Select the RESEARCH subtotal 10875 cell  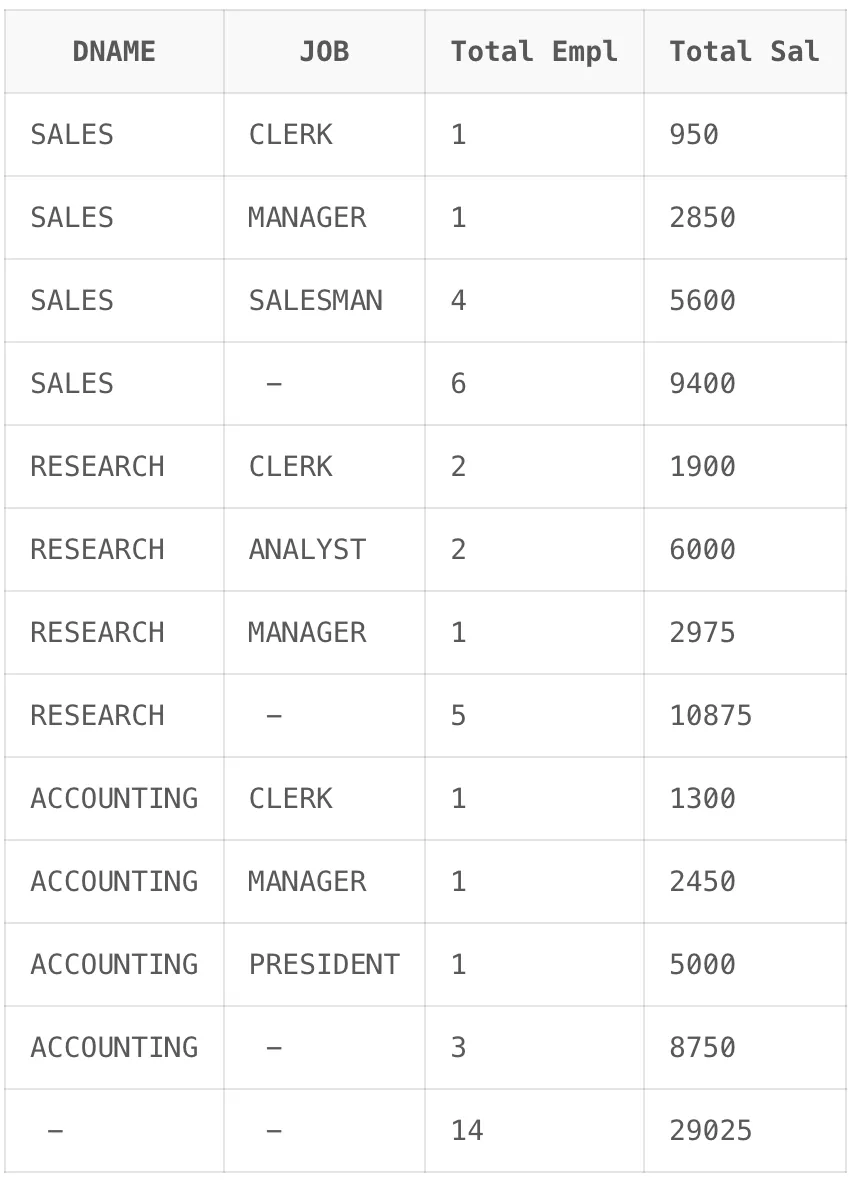[x=745, y=716]
